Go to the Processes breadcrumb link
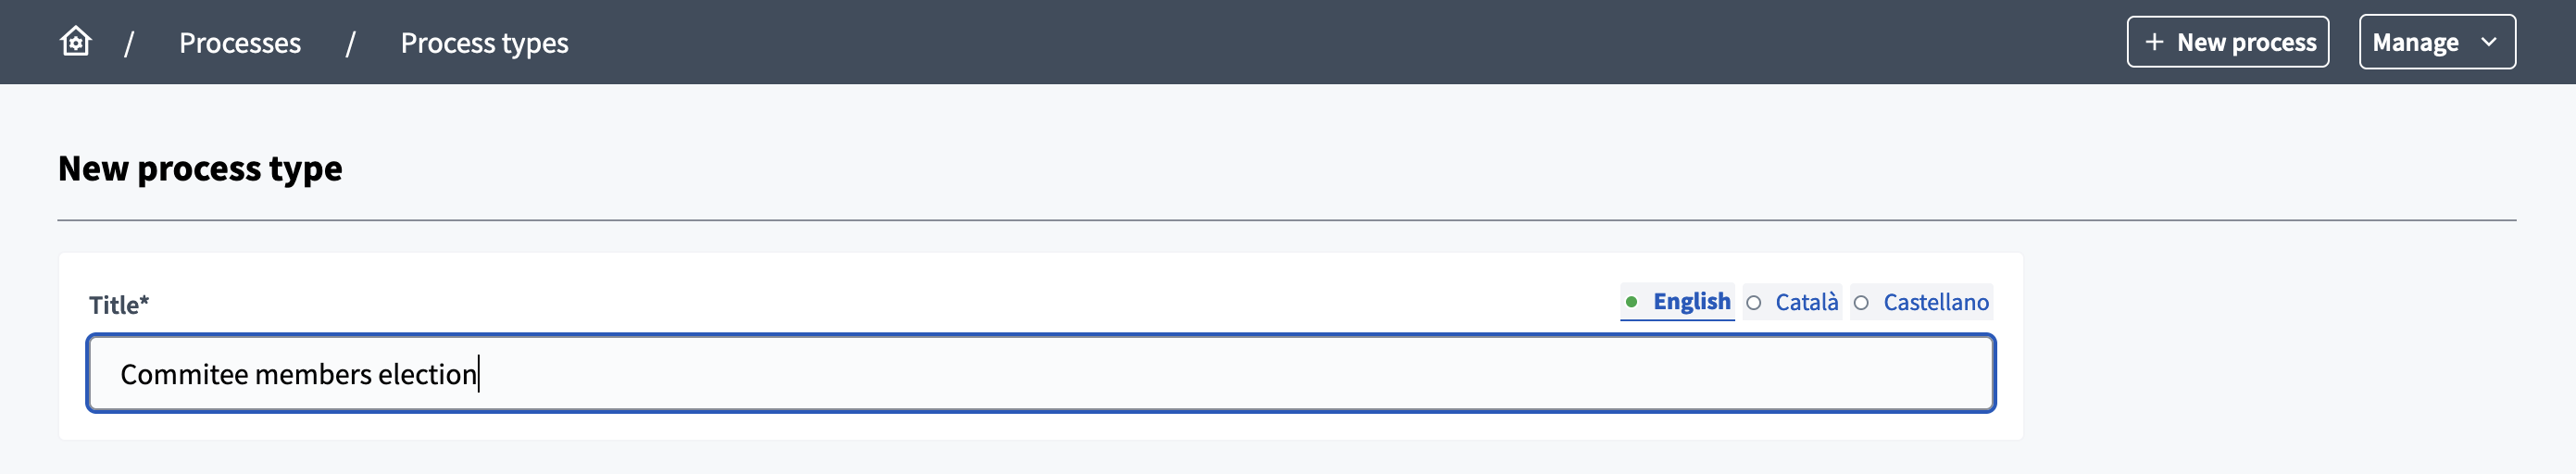 coord(240,43)
